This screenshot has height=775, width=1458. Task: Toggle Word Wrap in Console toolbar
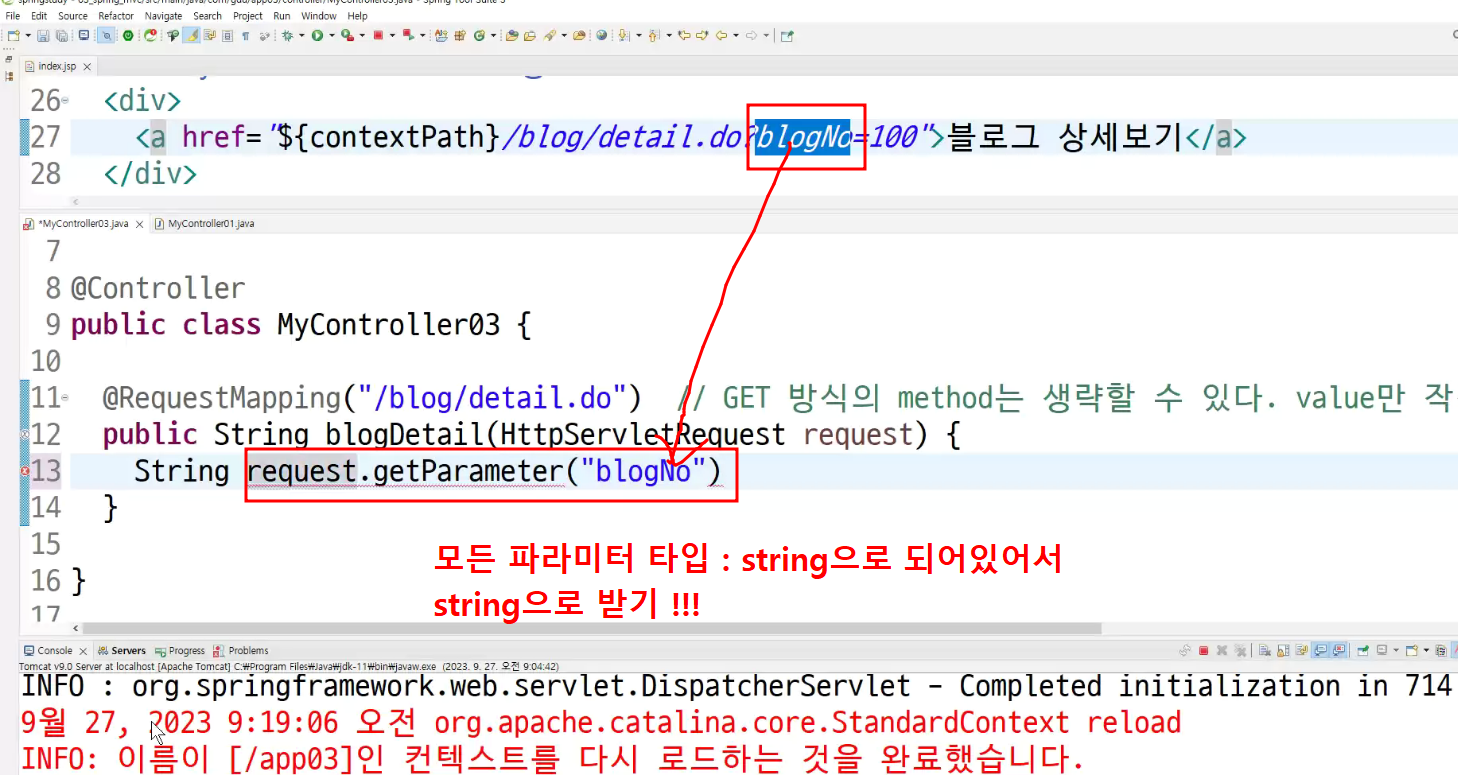(x=1301, y=650)
